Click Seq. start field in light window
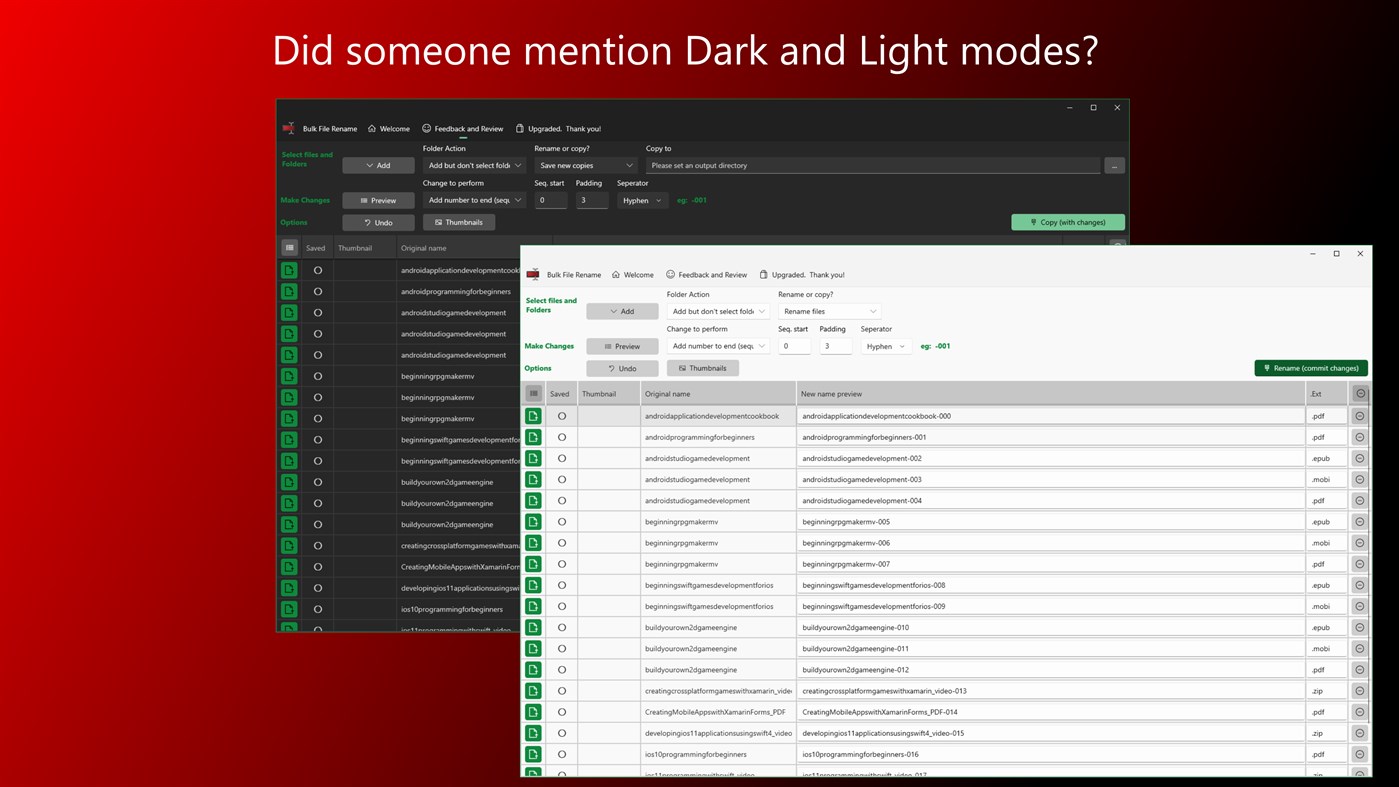Viewport: 1399px width, 787px height. click(794, 346)
